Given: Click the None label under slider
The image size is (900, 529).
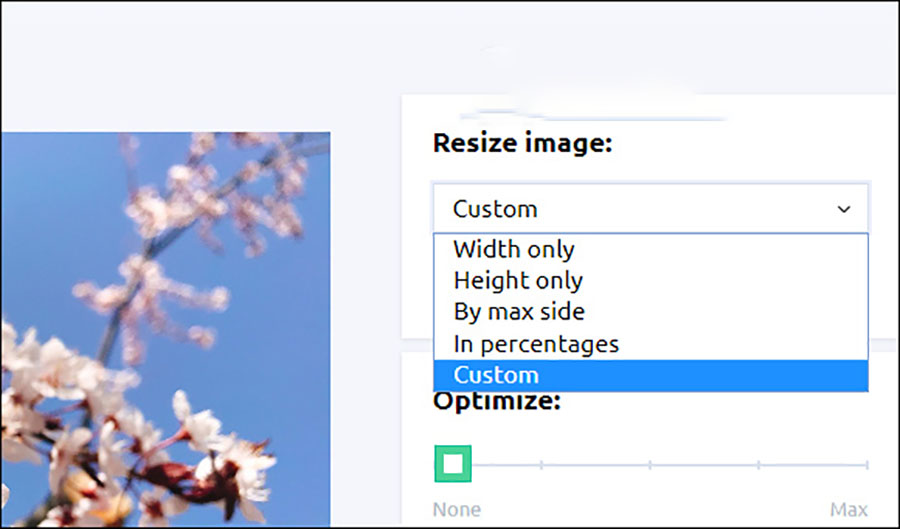Looking at the screenshot, I should coord(456,510).
